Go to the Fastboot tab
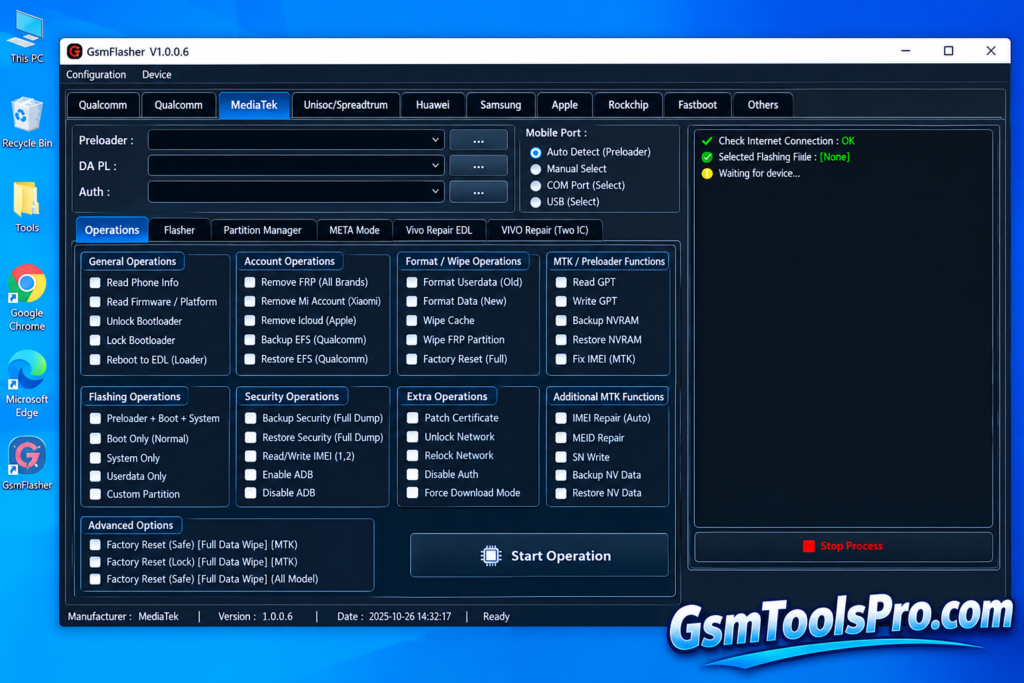This screenshot has width=1024, height=683. (x=697, y=105)
